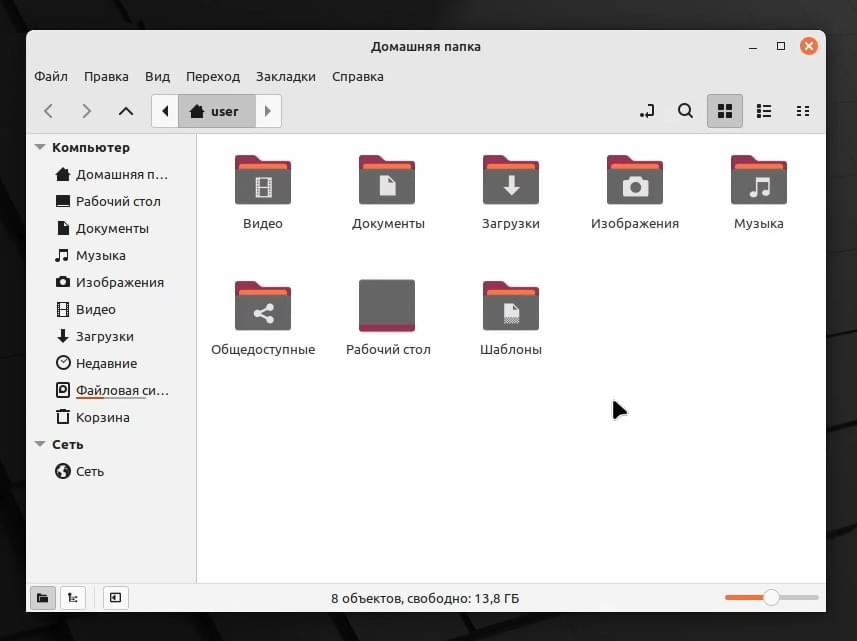Open the search magnifier tool
Image resolution: width=857 pixels, height=641 pixels.
(x=685, y=111)
